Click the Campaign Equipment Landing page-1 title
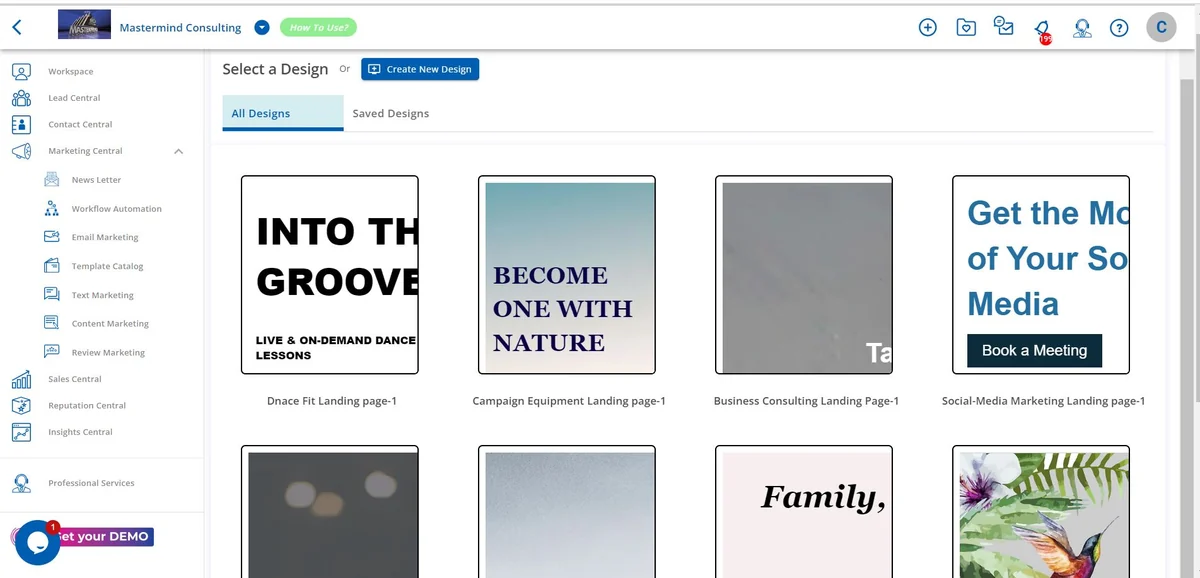1200x578 pixels. tap(569, 401)
